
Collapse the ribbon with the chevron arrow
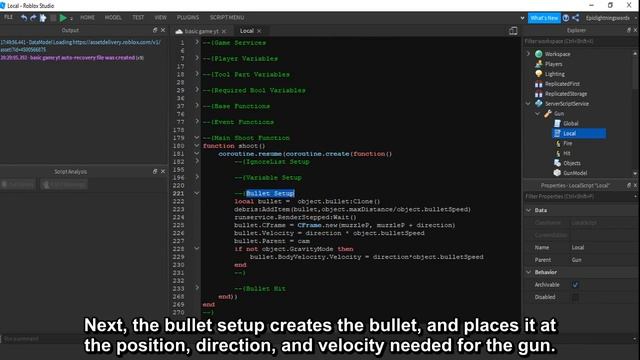522,18
